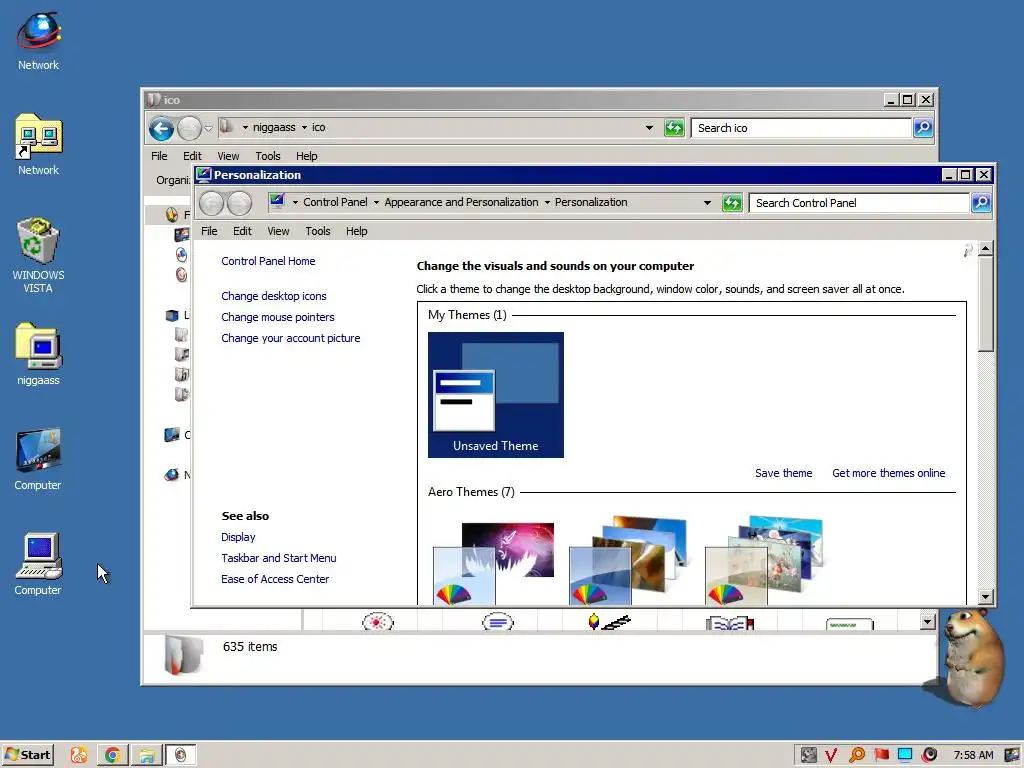Click in the Search Control Panel field

tap(859, 203)
